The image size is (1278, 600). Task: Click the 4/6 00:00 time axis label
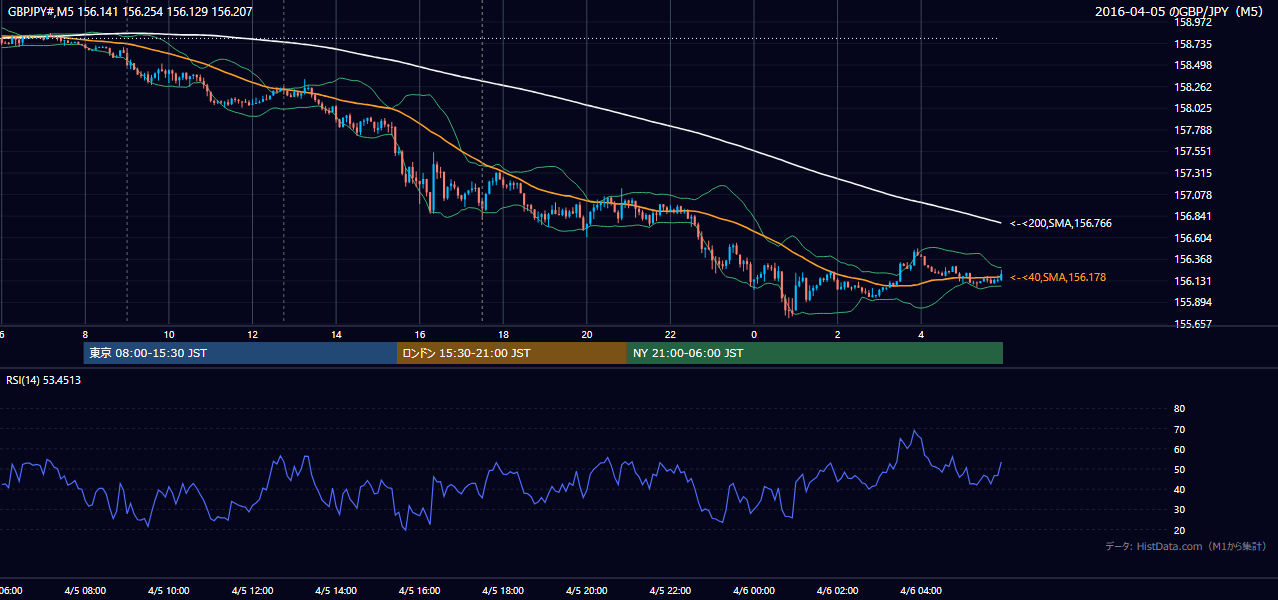(754, 591)
